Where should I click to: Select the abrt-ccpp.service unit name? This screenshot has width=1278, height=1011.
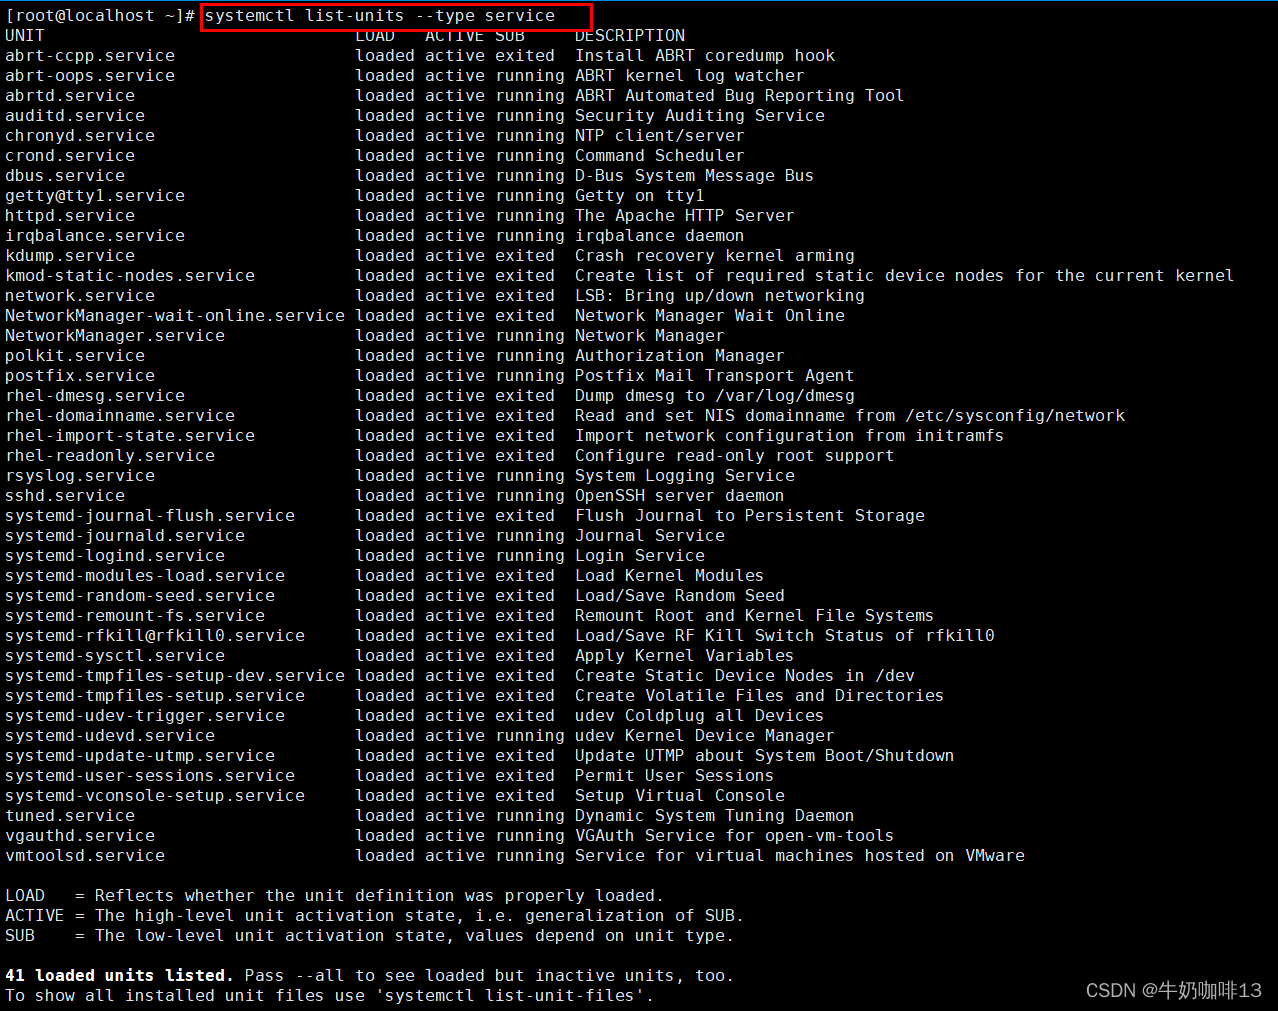pos(90,56)
